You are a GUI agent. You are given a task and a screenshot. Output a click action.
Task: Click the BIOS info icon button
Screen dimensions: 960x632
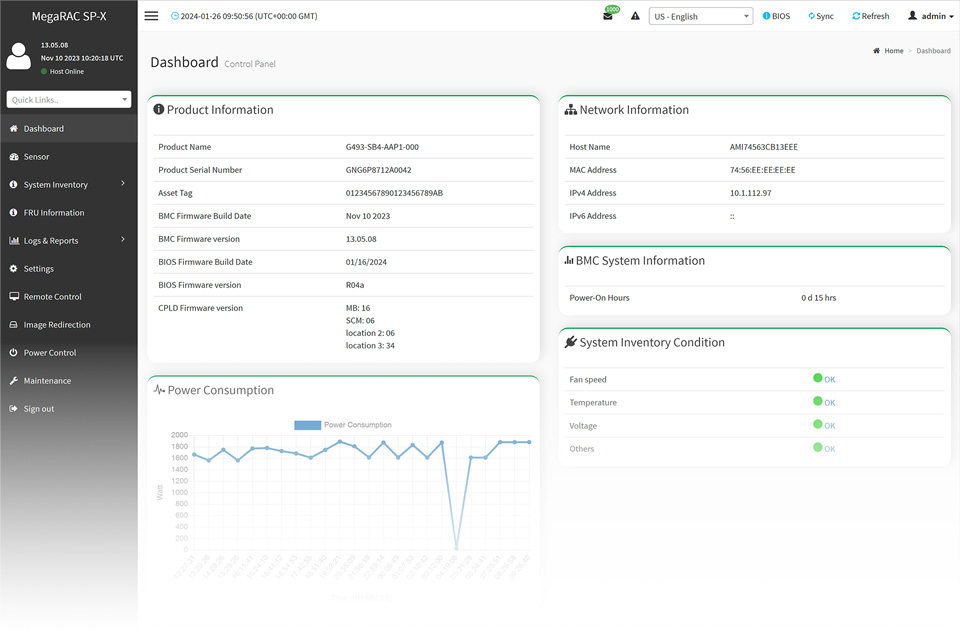776,16
